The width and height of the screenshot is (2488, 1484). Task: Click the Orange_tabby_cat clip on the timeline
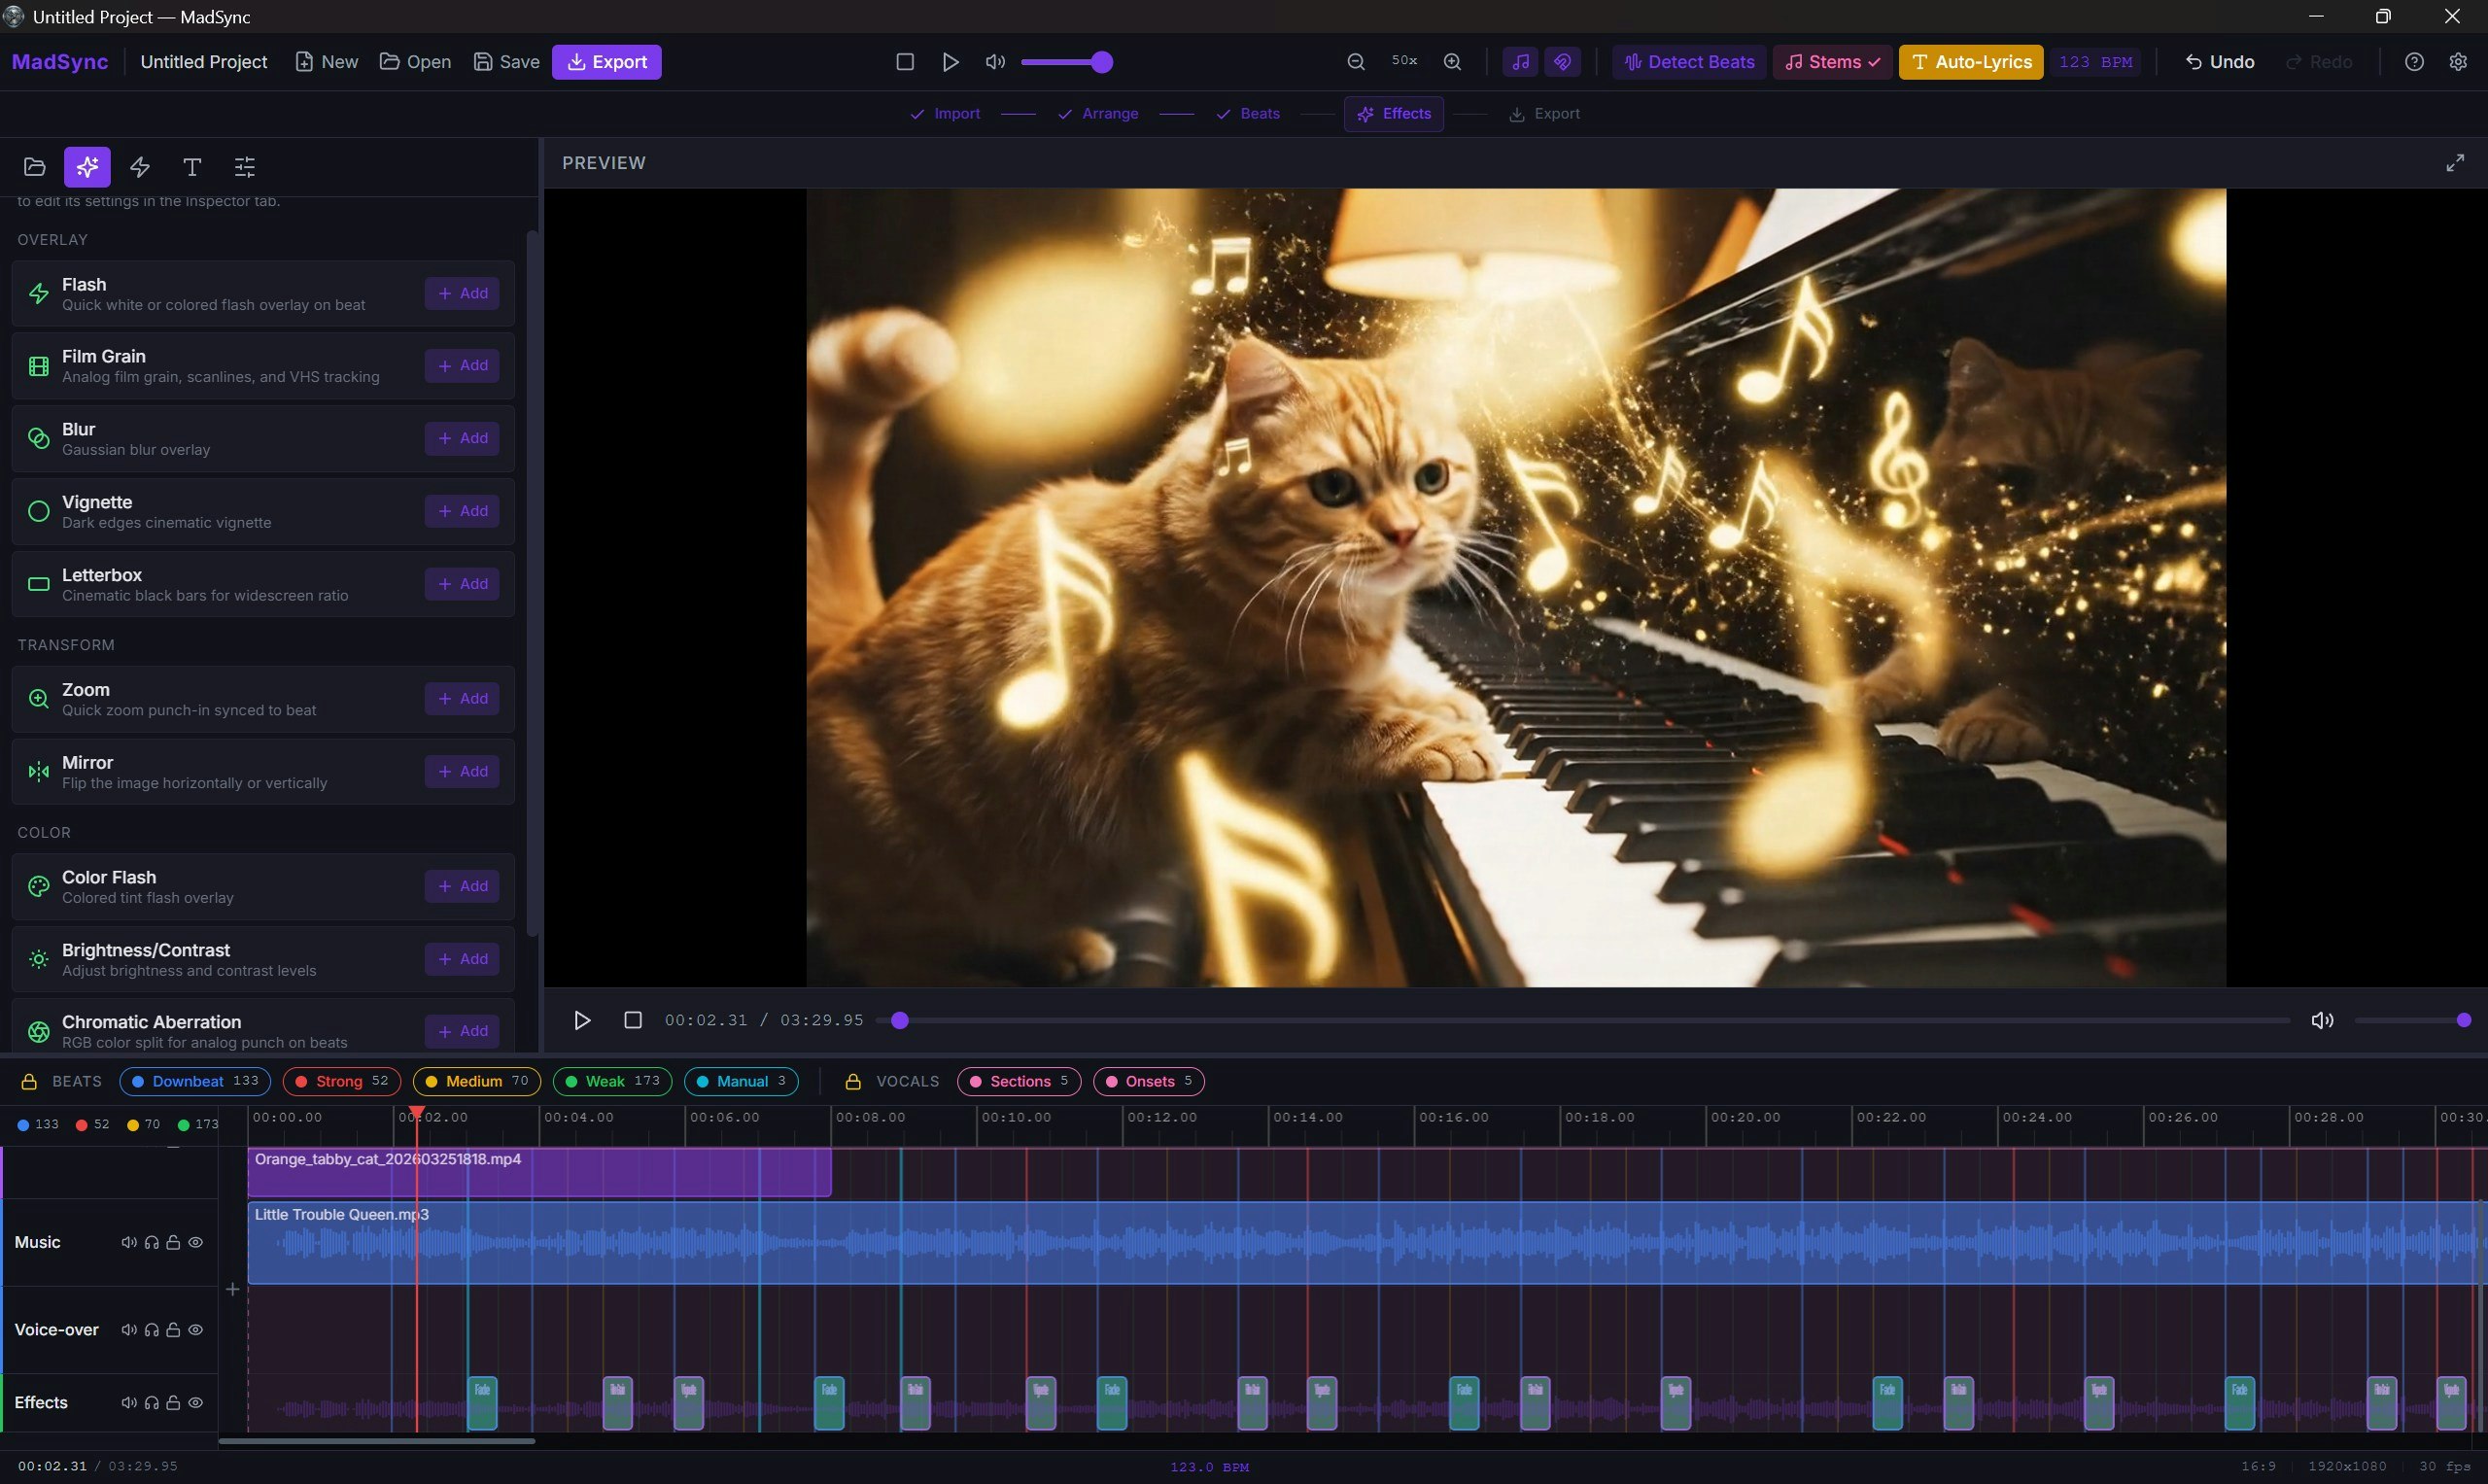pyautogui.click(x=540, y=1170)
